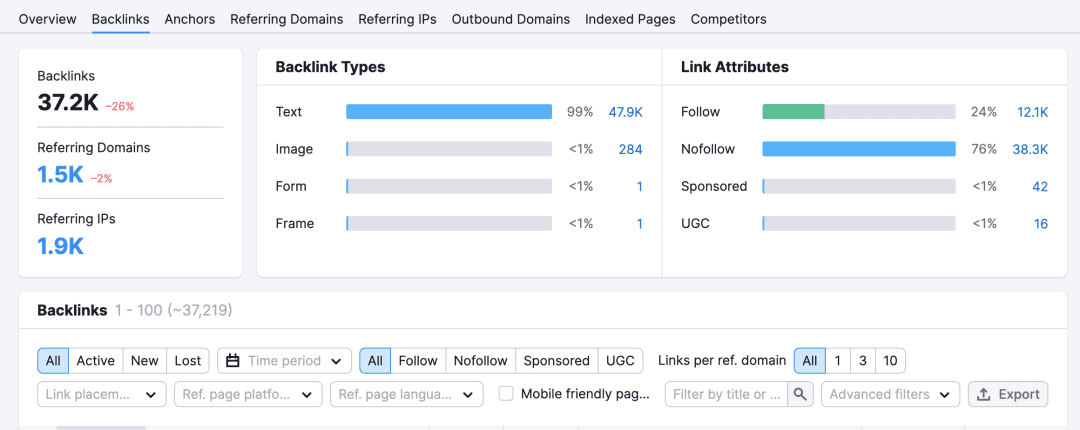This screenshot has height=430, width=1080.
Task: Click the calendar icon in Time period
Action: (232, 361)
